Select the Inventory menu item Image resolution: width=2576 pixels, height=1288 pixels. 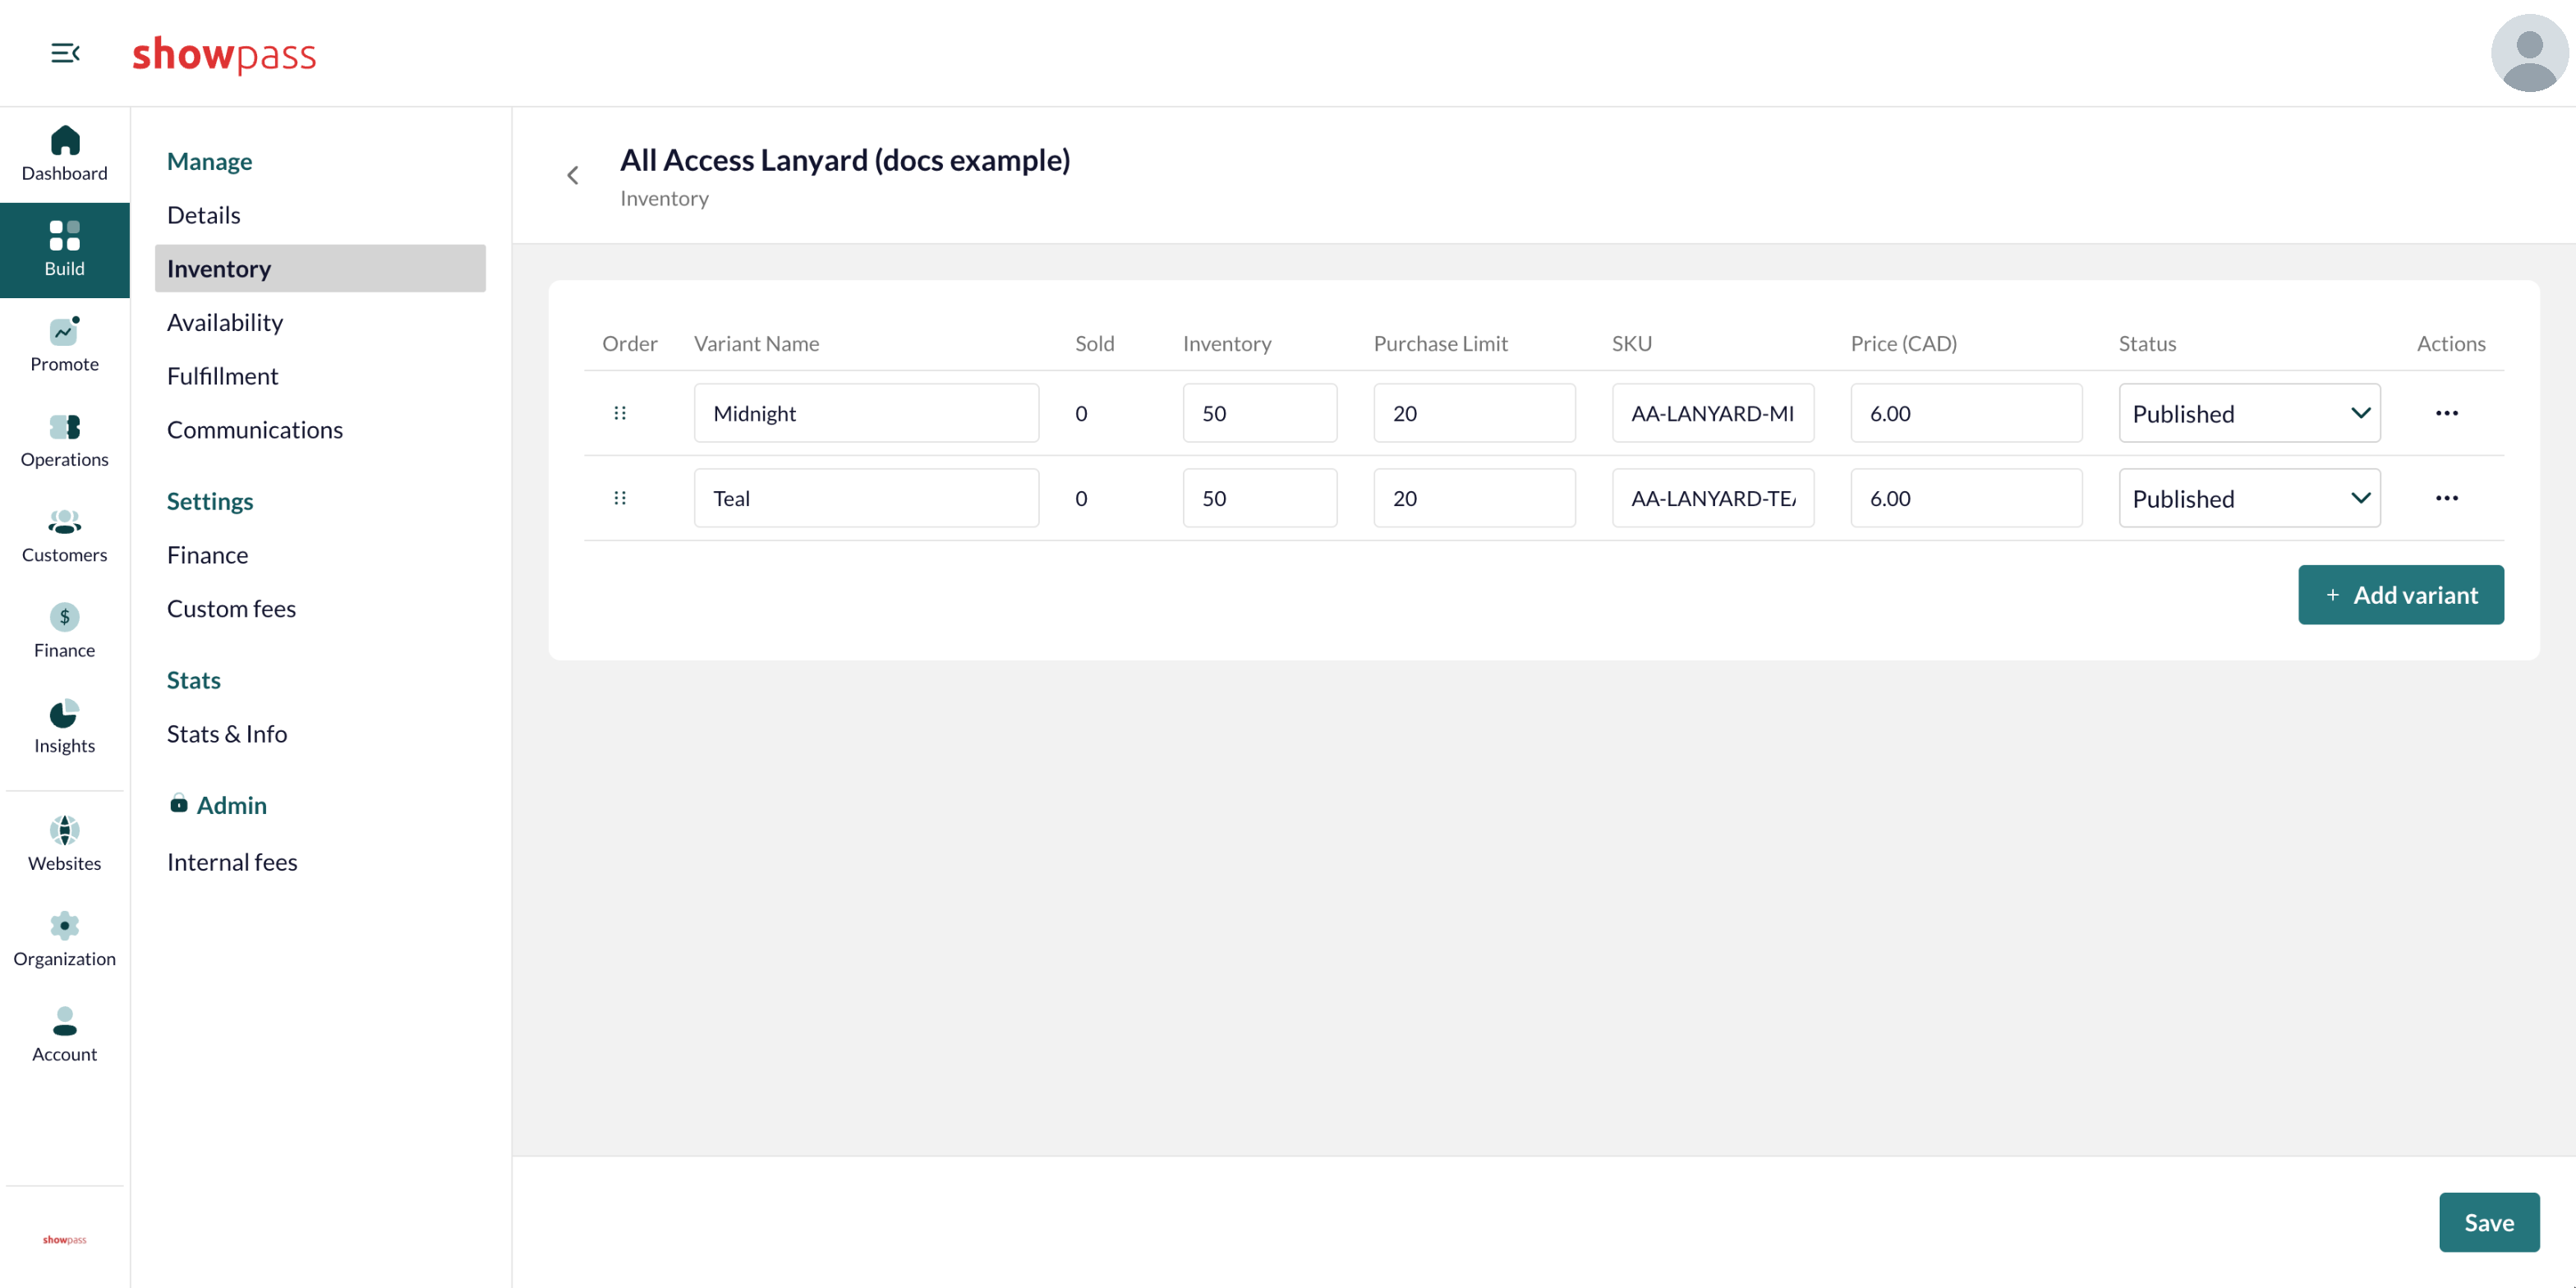(320, 269)
